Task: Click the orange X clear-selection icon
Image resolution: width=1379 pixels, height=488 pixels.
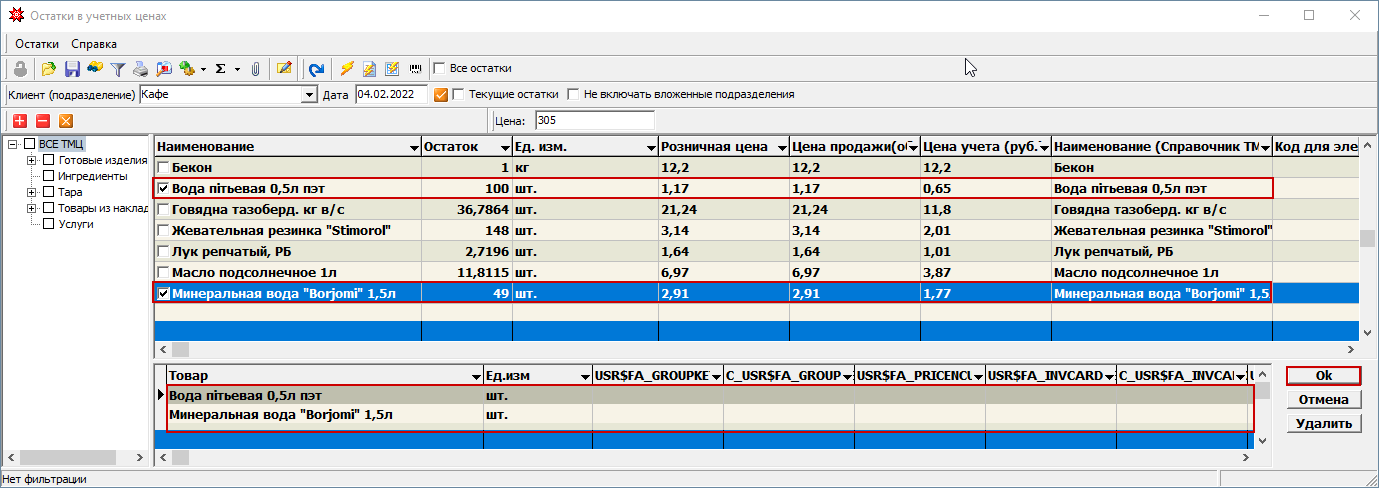Action: (66, 121)
